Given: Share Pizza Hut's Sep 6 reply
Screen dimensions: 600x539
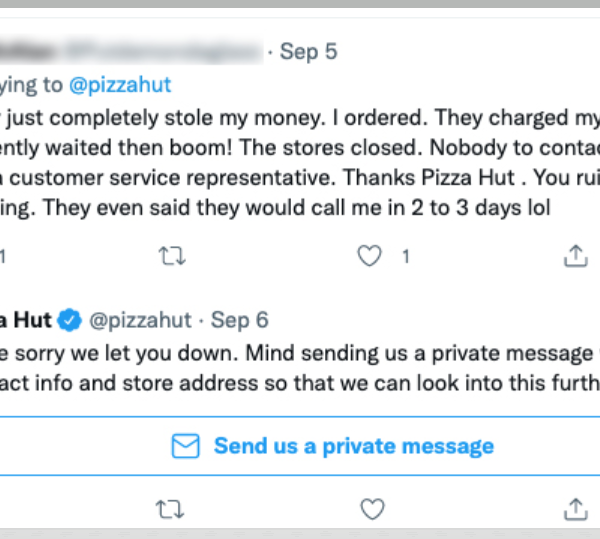Looking at the screenshot, I should pyautogui.click(x=576, y=509).
